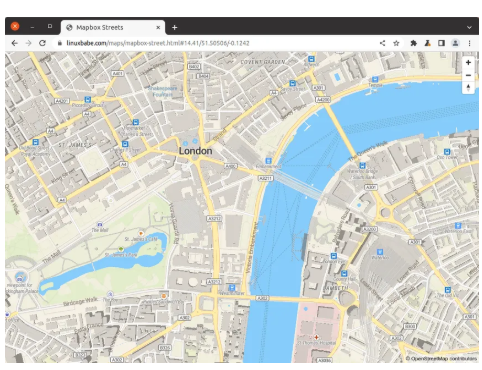The width and height of the screenshot is (482, 370).
Task: Reload the Mapbox Streets page
Action: click(42, 43)
